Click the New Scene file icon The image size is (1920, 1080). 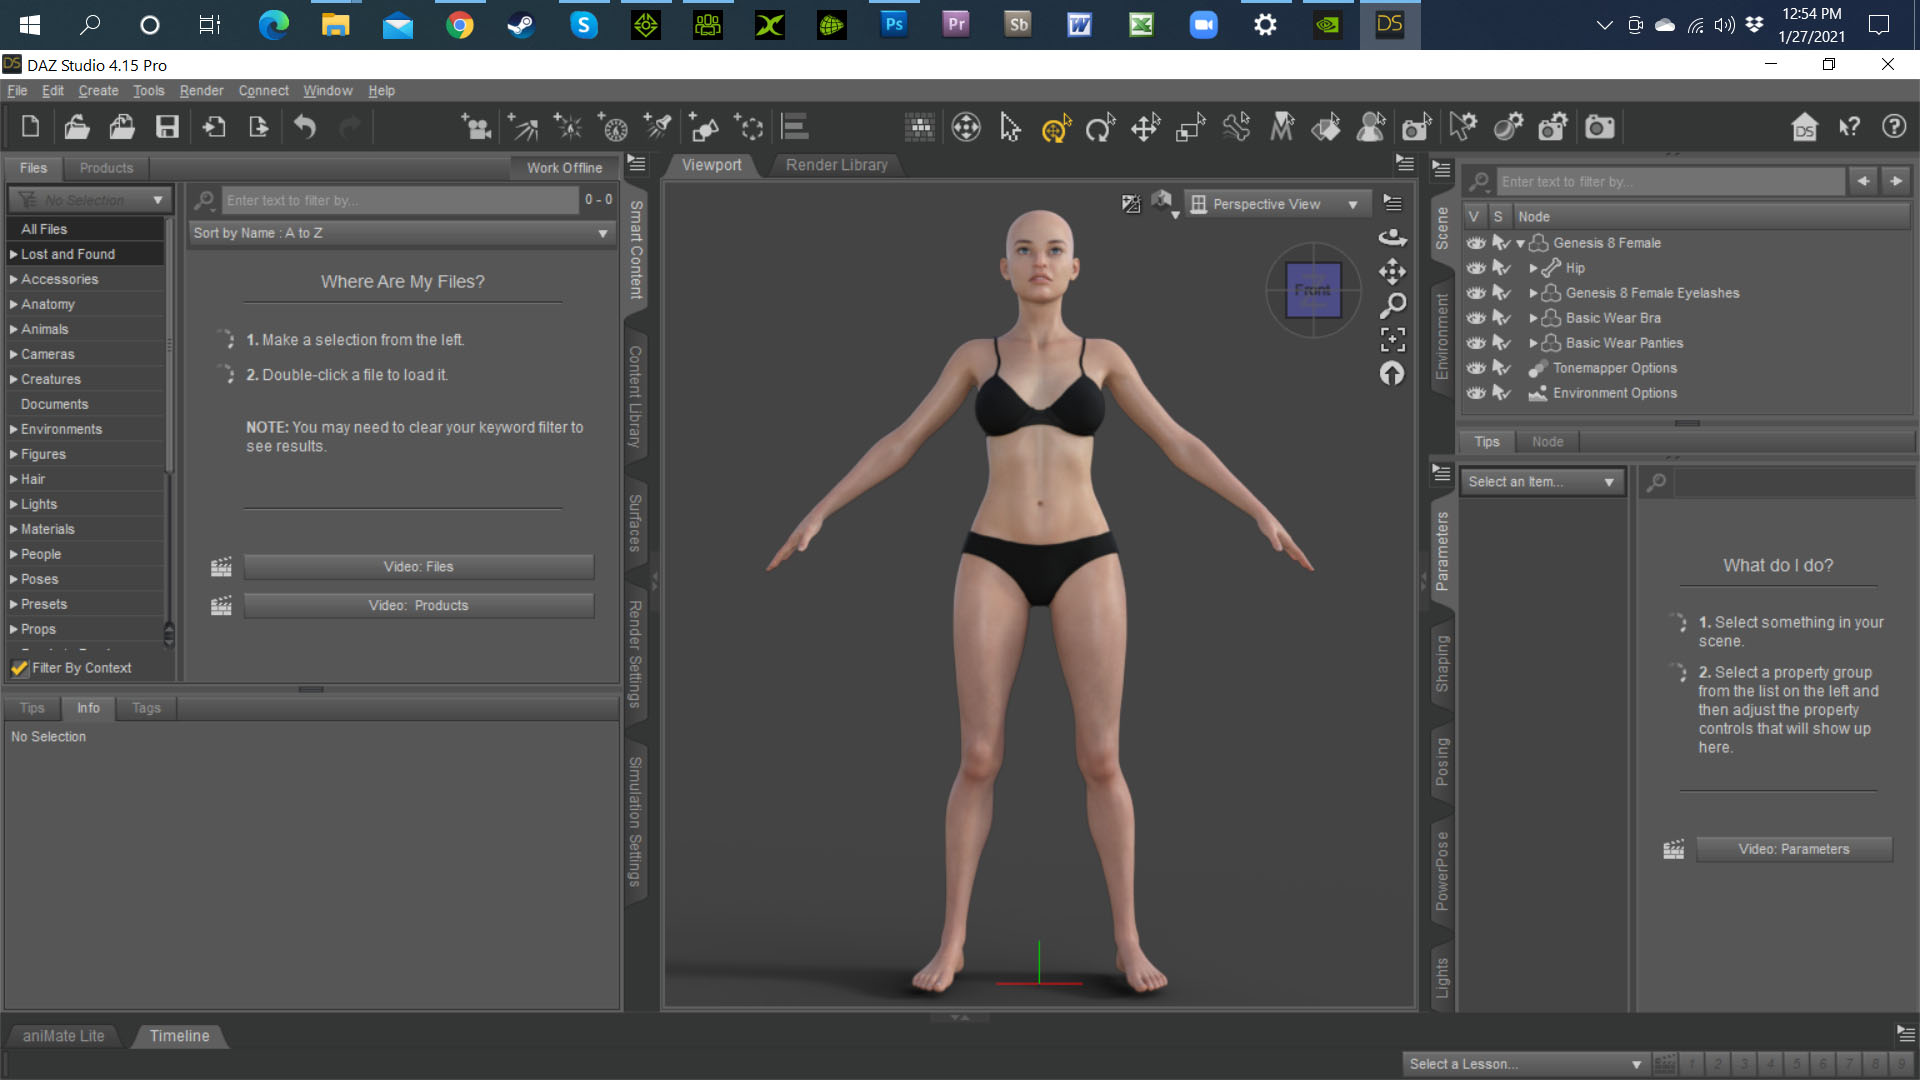click(x=30, y=127)
